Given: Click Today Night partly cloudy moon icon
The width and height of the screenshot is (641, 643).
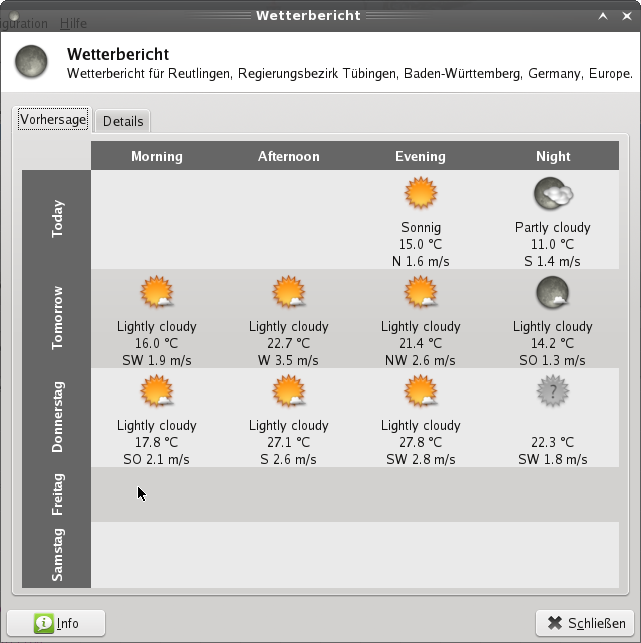Looking at the screenshot, I should 552,193.
